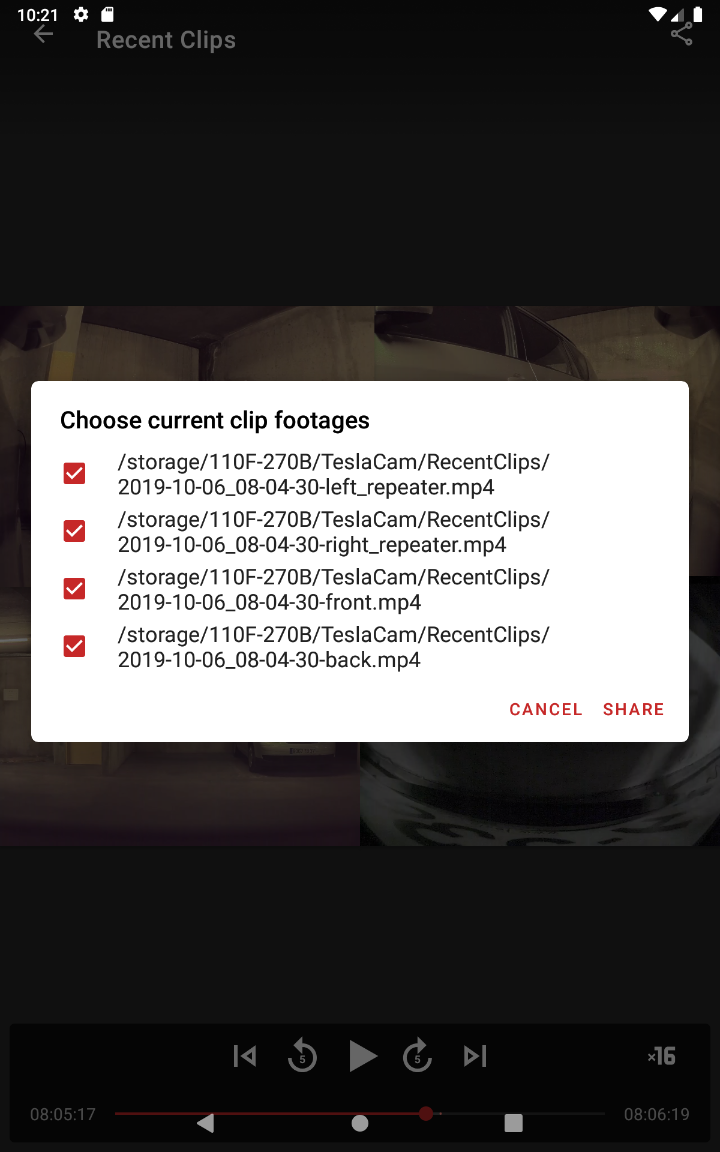The image size is (720, 1152).
Task: Start playback with the play icon
Action: (x=361, y=1056)
